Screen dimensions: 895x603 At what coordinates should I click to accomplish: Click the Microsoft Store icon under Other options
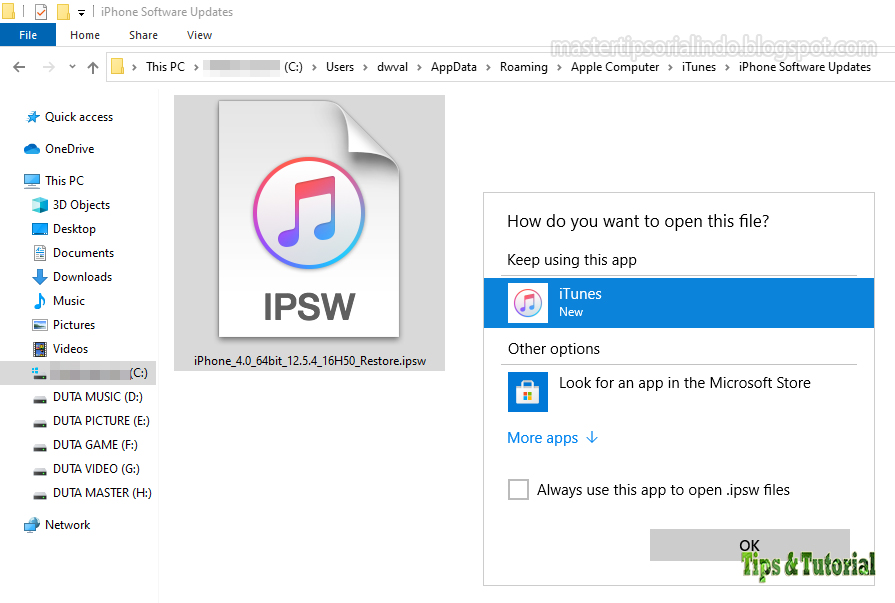coord(527,391)
